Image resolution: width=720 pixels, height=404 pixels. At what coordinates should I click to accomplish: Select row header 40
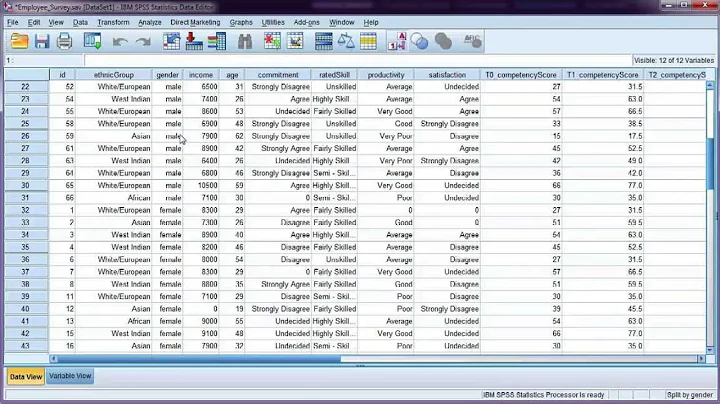[x=26, y=309]
